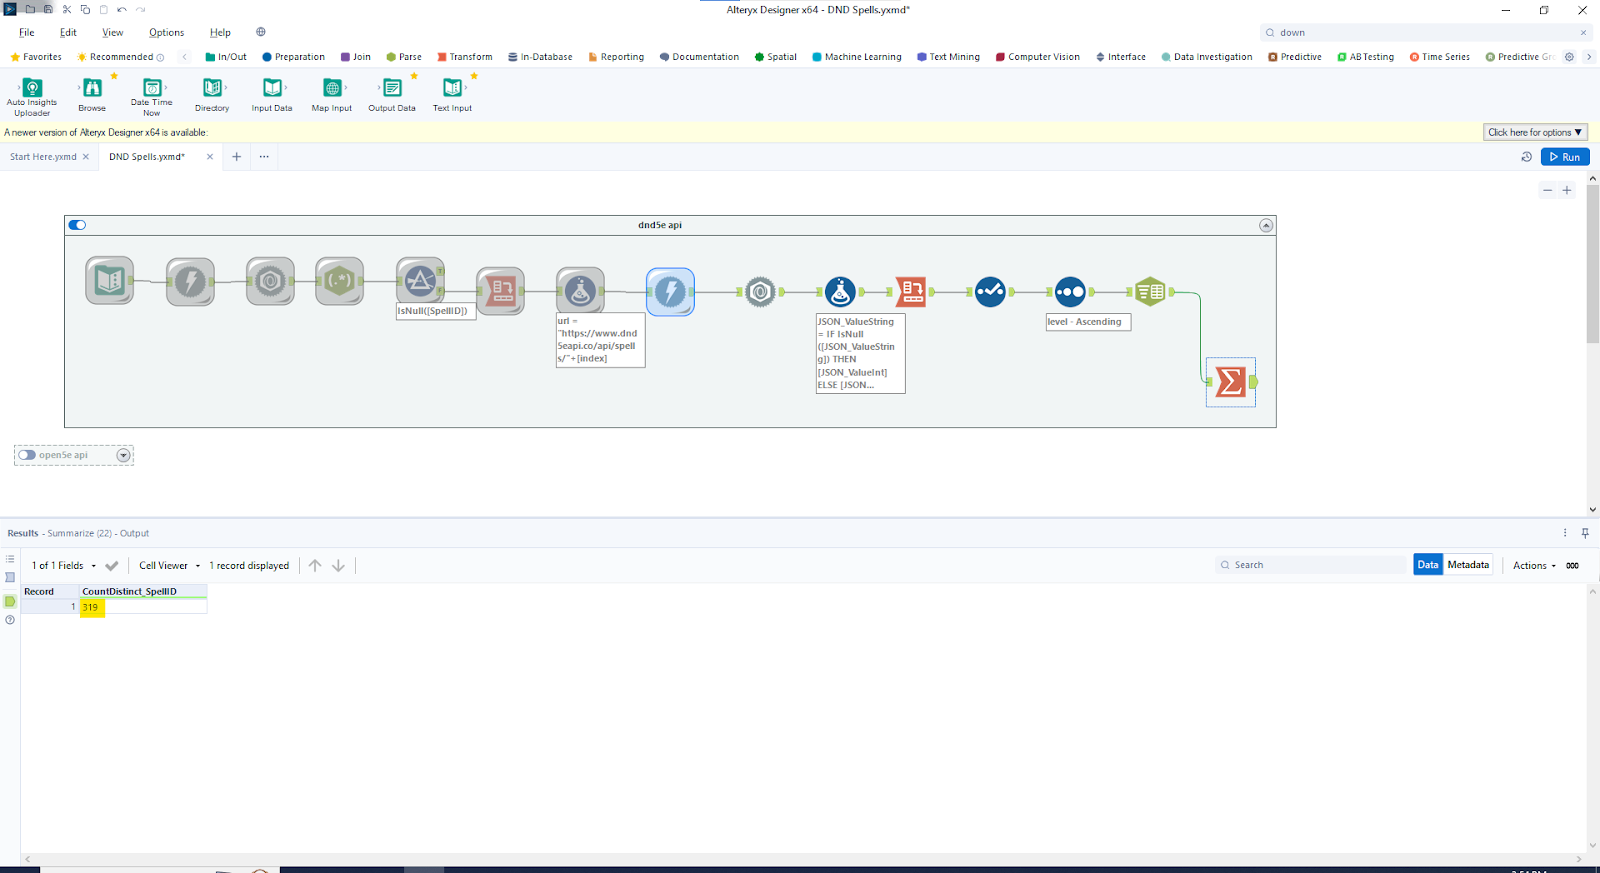Click the messages list icon in Results
The height and width of the screenshot is (873, 1600).
pos(10,559)
